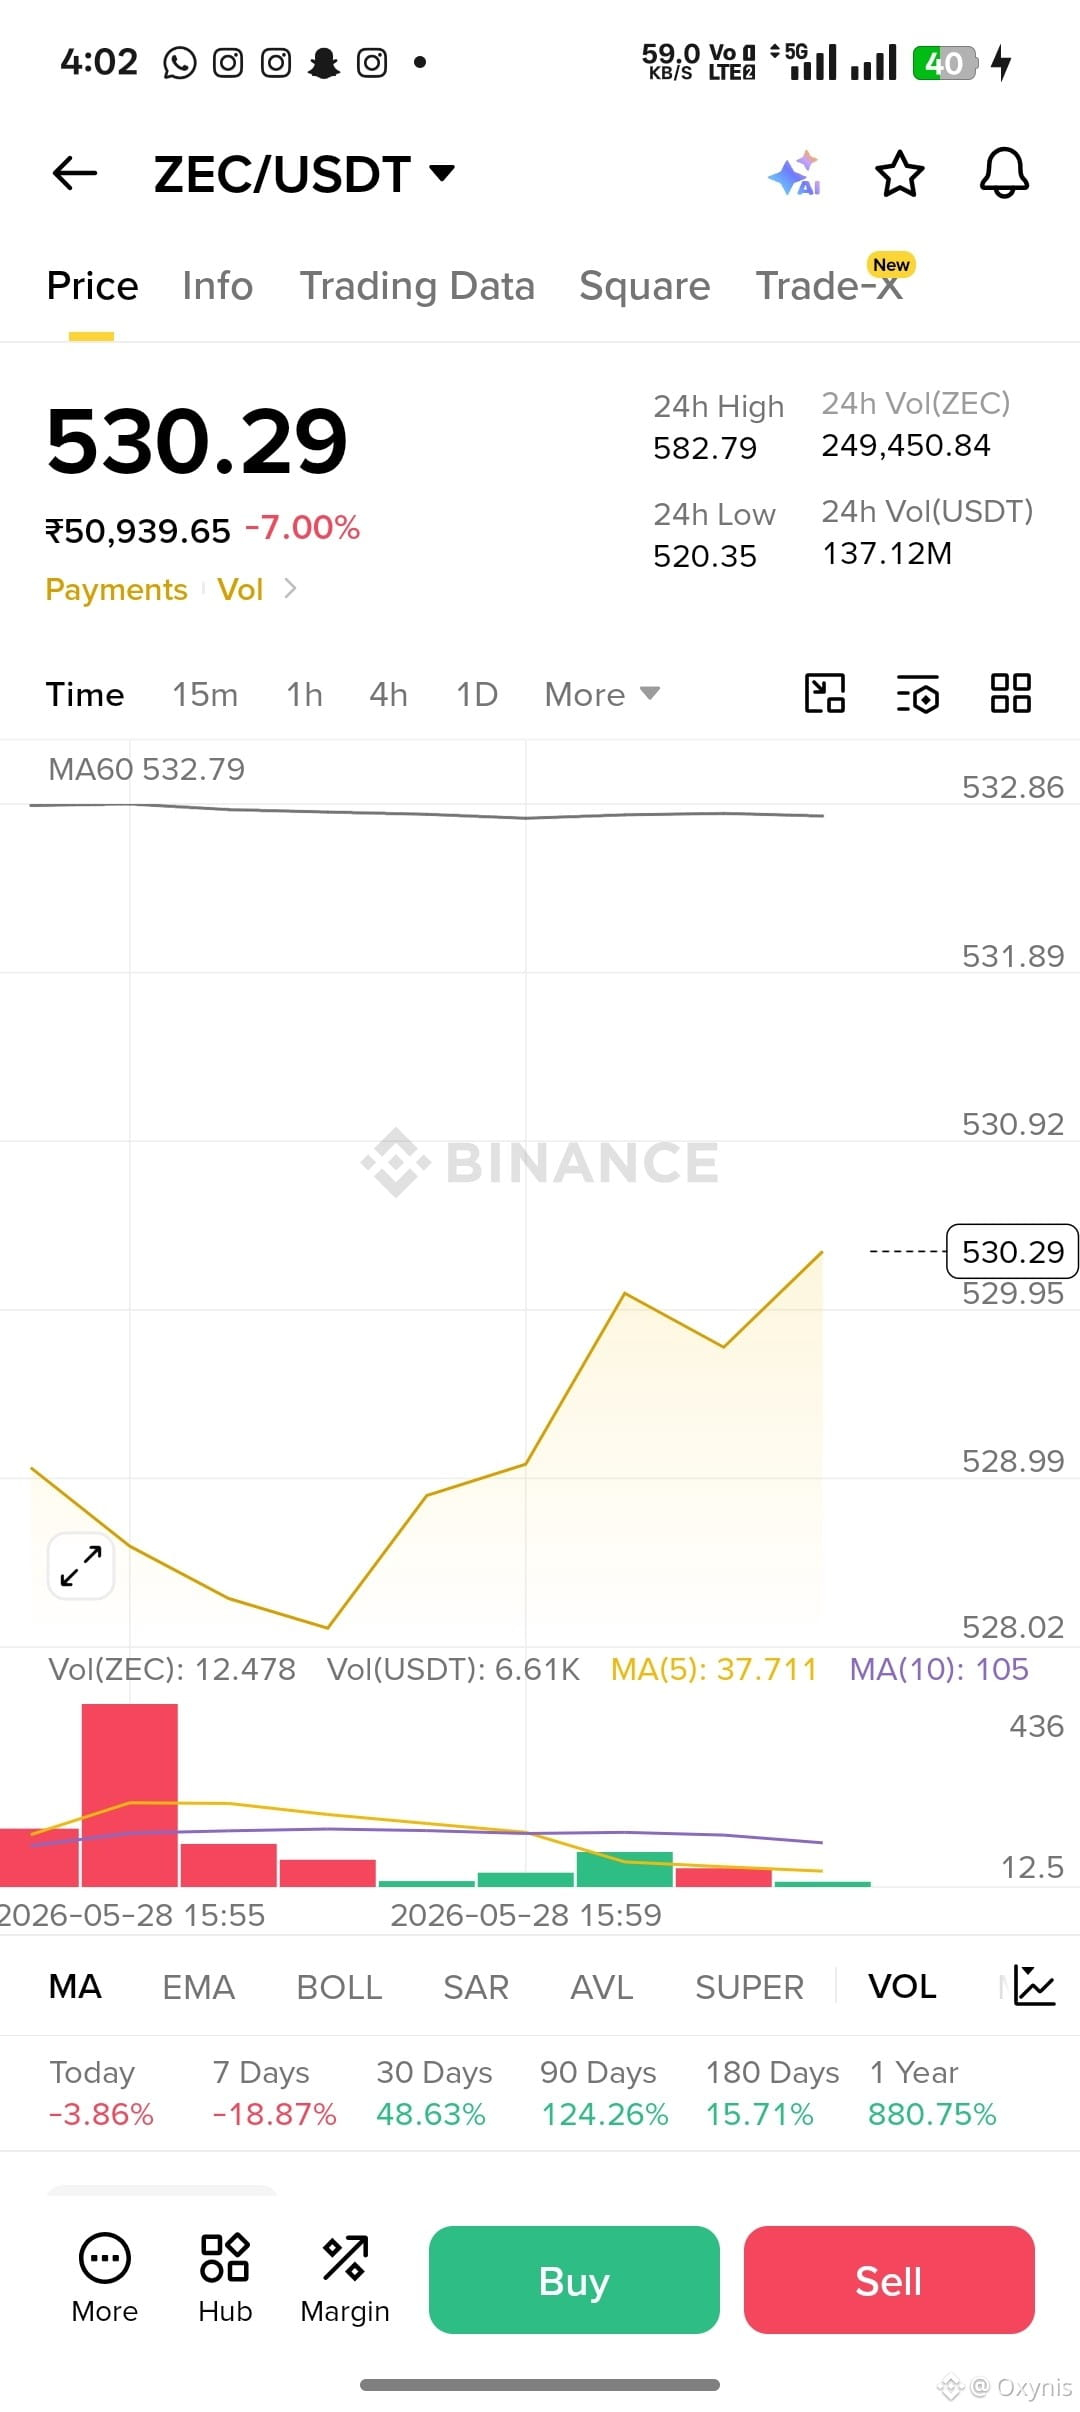Tap the picture-in-picture chart icon
The image size is (1080, 2412).
[x=825, y=694]
